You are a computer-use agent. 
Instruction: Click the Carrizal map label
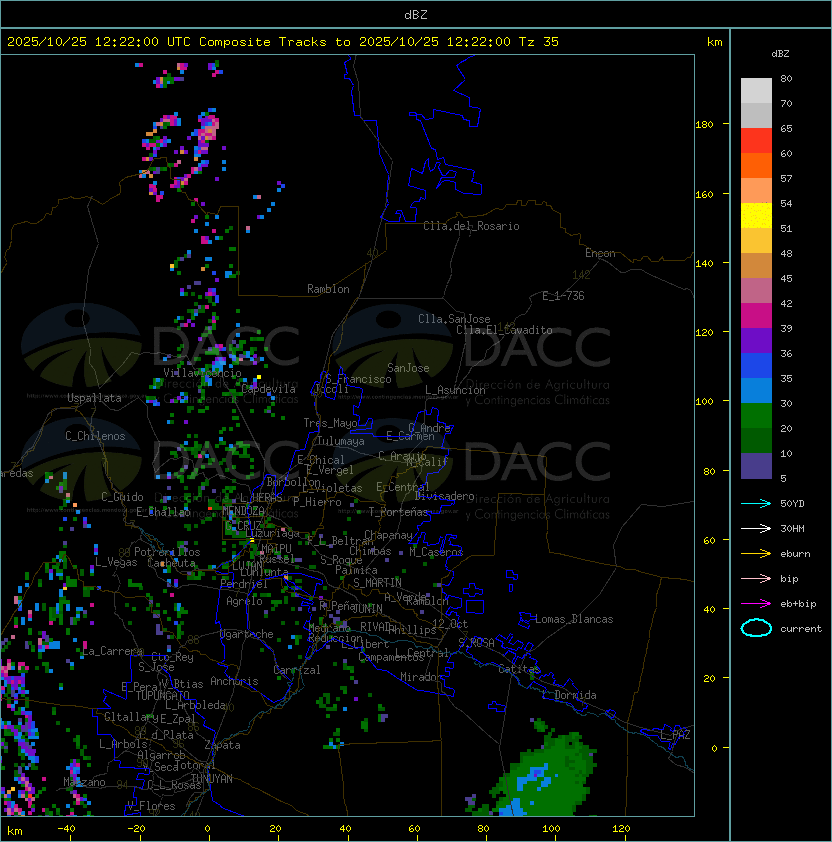click(297, 670)
